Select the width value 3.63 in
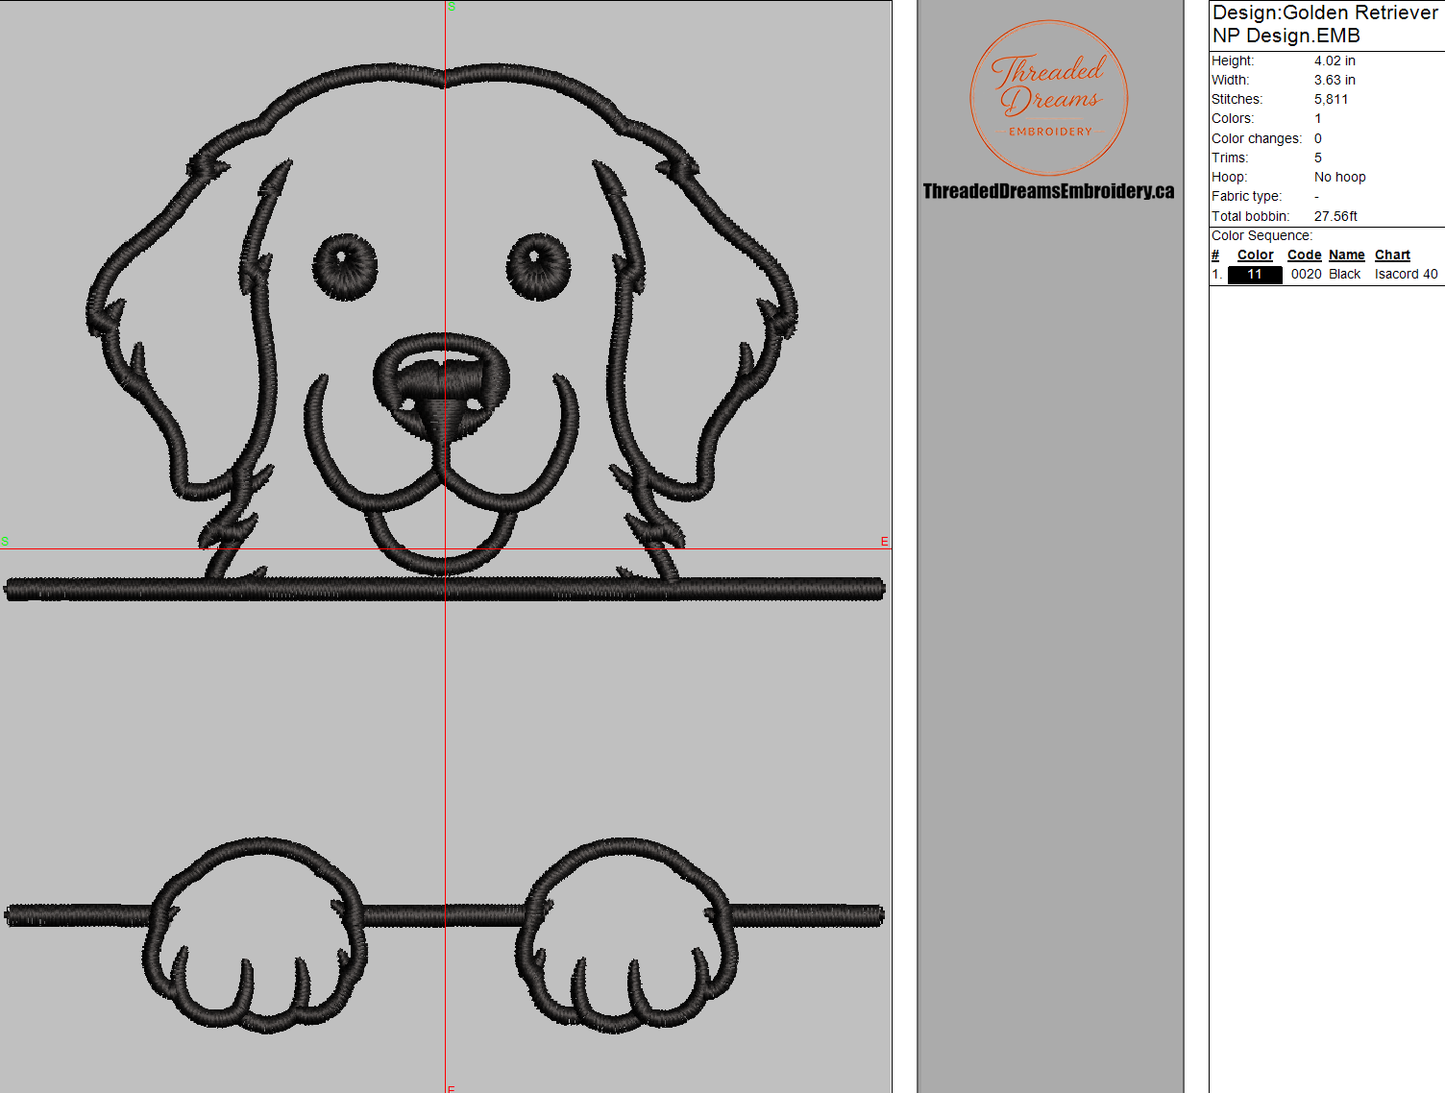 pyautogui.click(x=1334, y=80)
